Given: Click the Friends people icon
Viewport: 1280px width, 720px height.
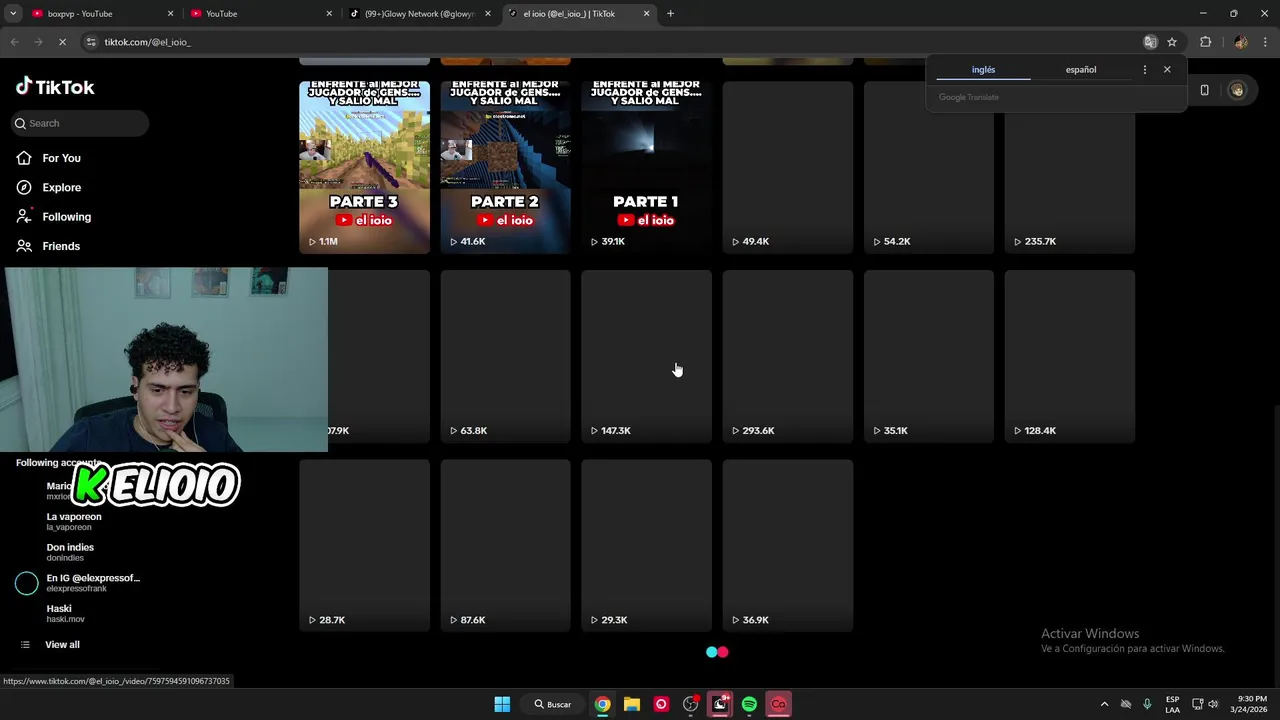Looking at the screenshot, I should (x=24, y=246).
